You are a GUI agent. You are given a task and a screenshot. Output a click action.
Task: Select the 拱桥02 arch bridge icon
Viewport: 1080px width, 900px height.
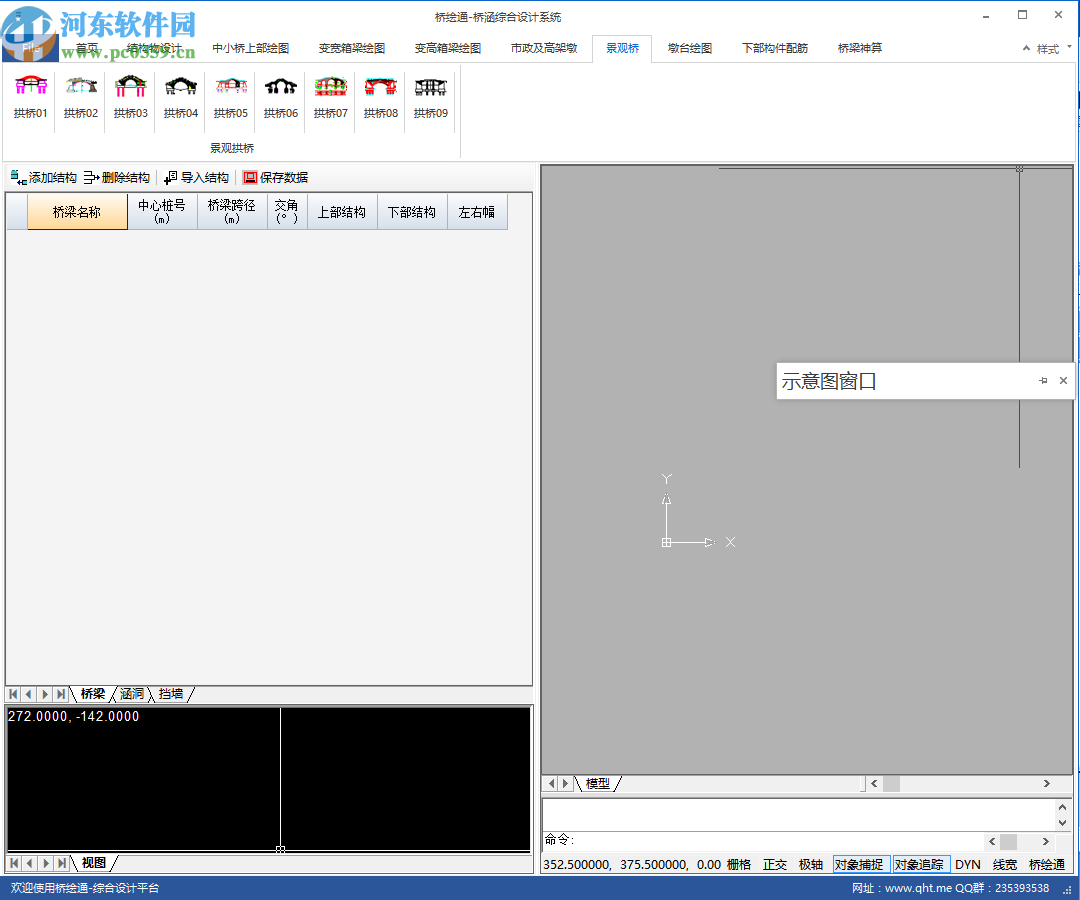81,97
